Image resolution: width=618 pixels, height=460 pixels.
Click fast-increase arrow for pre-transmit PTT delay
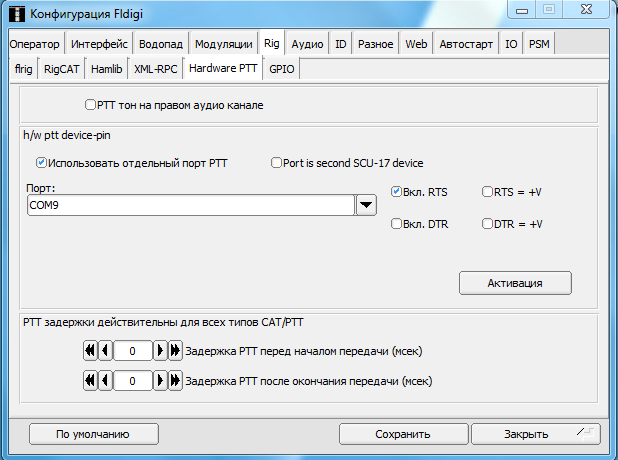(x=175, y=351)
